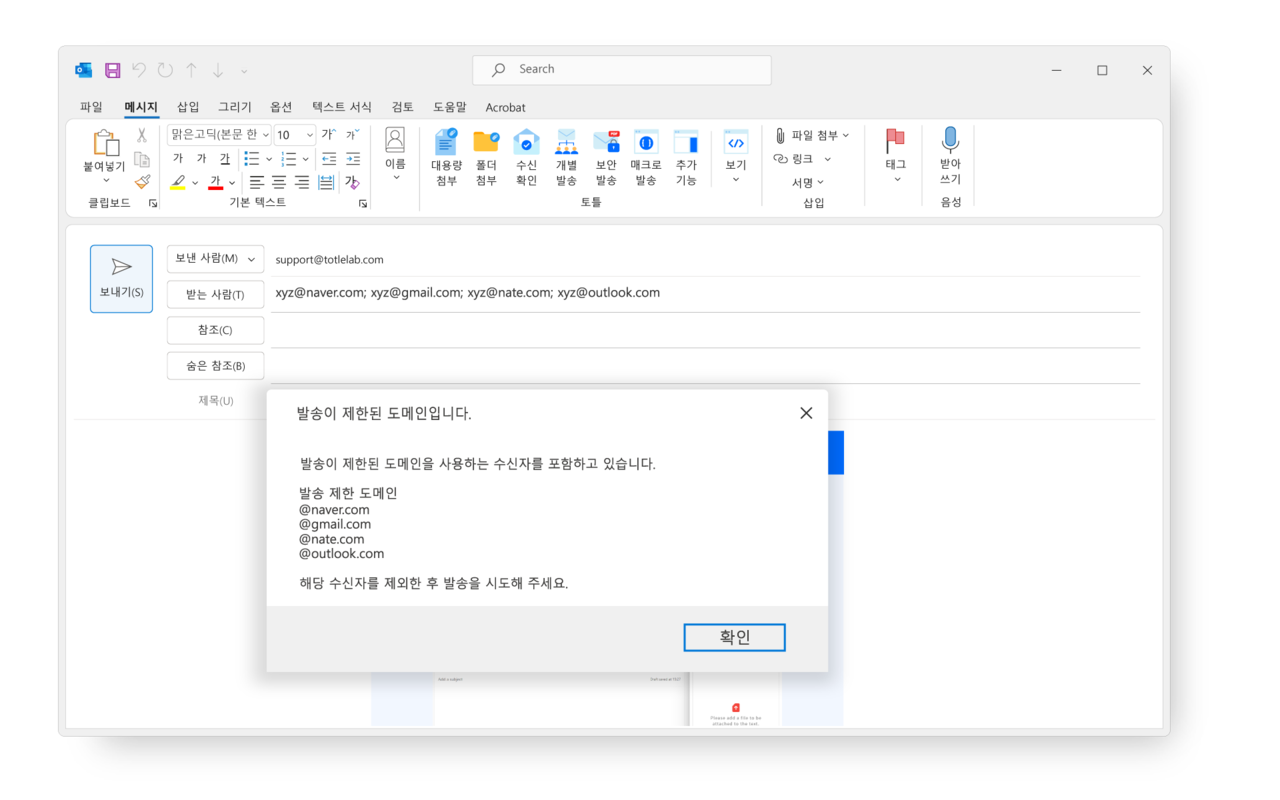Switch to the 텍스트 서식 tab
The height and width of the screenshot is (800, 1280).
[x=341, y=107]
